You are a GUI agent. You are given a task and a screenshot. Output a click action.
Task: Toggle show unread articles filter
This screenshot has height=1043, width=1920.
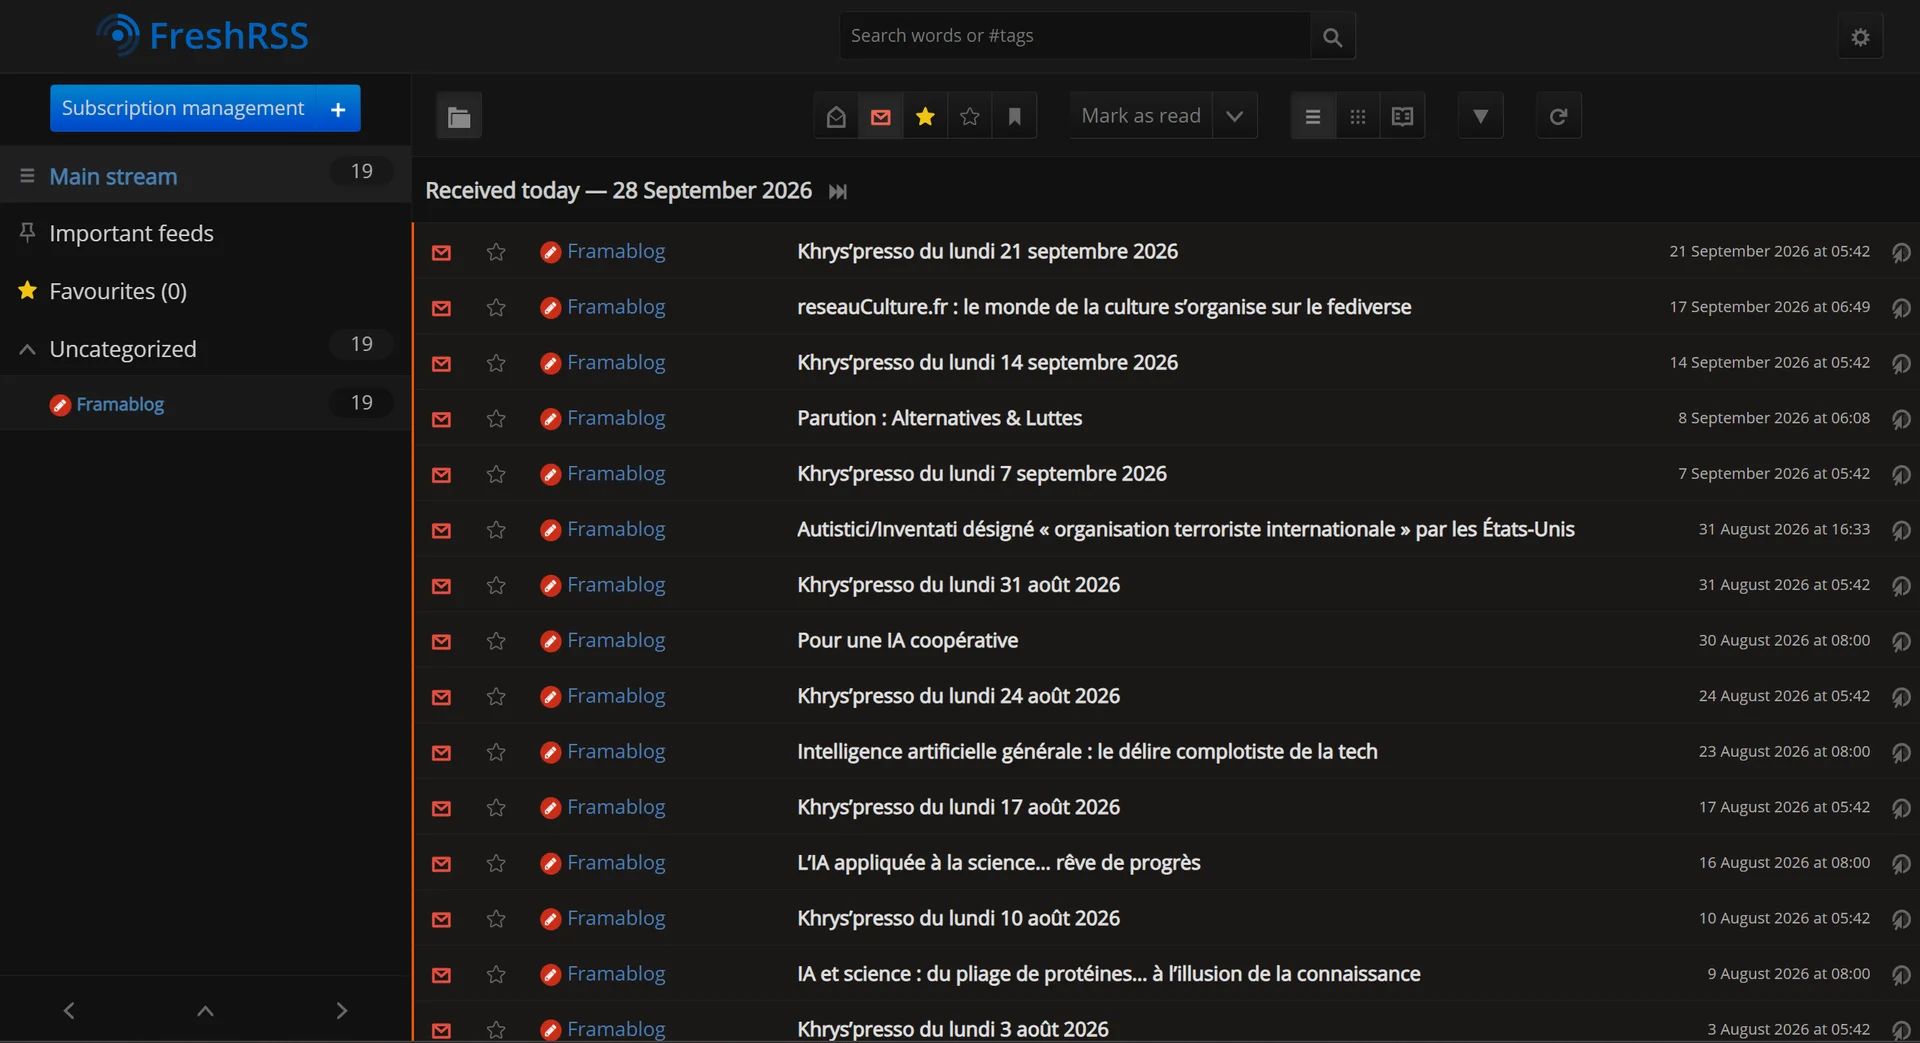(x=880, y=116)
